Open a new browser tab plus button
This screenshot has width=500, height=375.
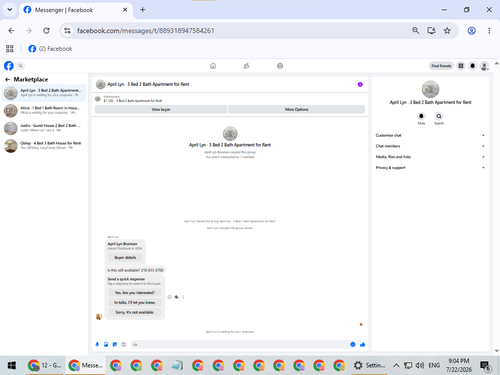pyautogui.click(x=143, y=10)
